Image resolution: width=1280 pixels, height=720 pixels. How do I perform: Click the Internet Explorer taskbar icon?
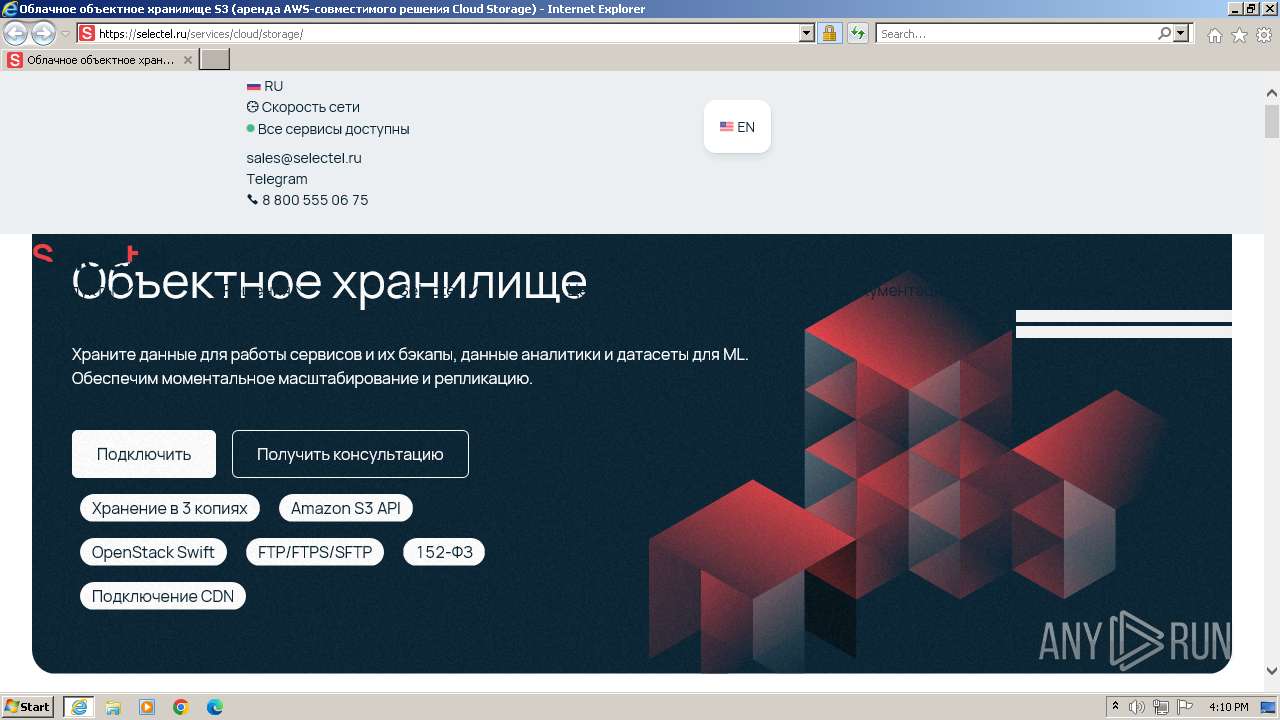[79, 707]
